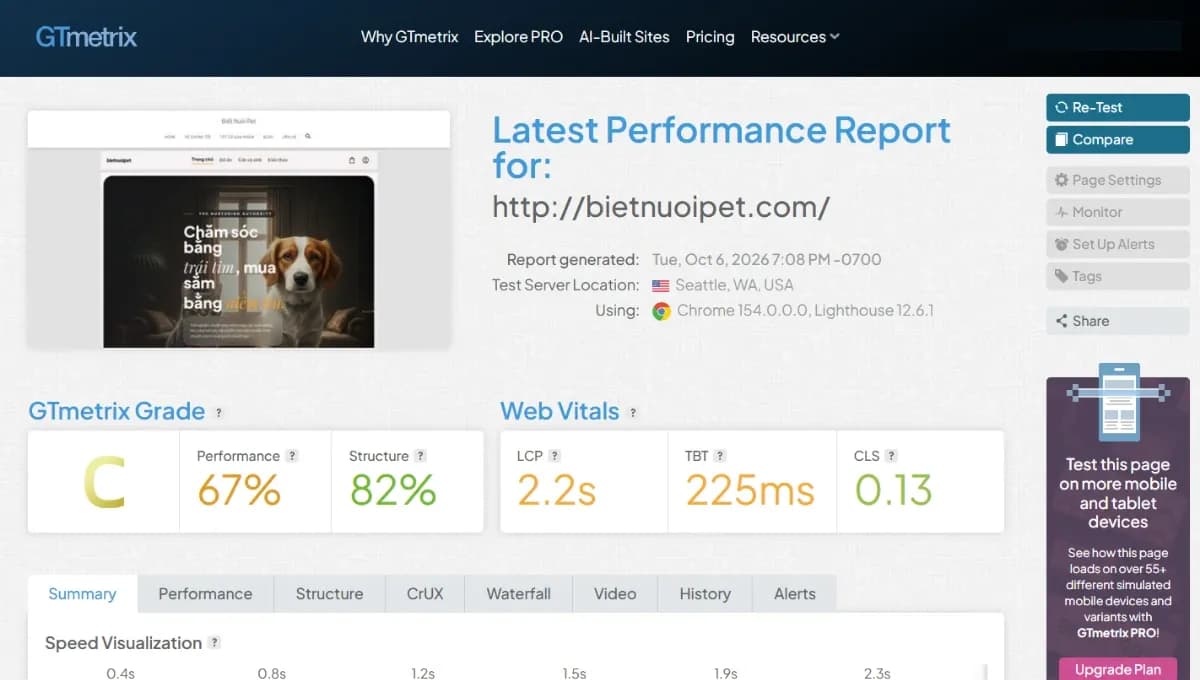Click the 225ms TBT value
The width and height of the screenshot is (1200, 680).
pos(750,490)
